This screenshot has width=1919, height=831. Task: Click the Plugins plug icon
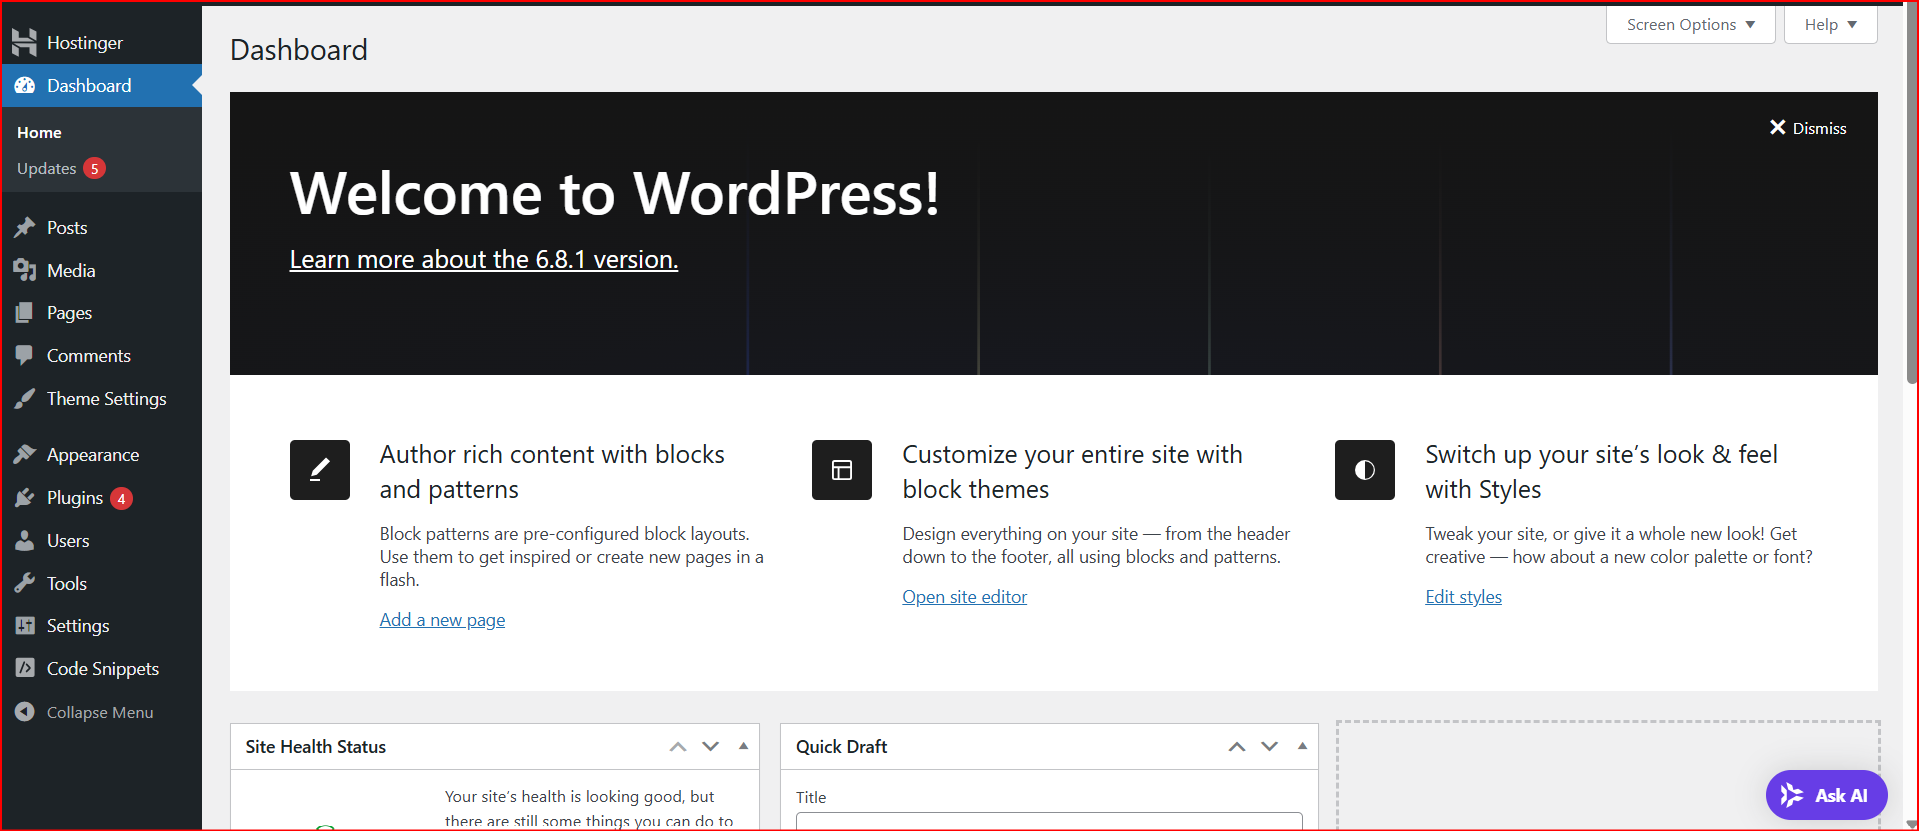[25, 498]
